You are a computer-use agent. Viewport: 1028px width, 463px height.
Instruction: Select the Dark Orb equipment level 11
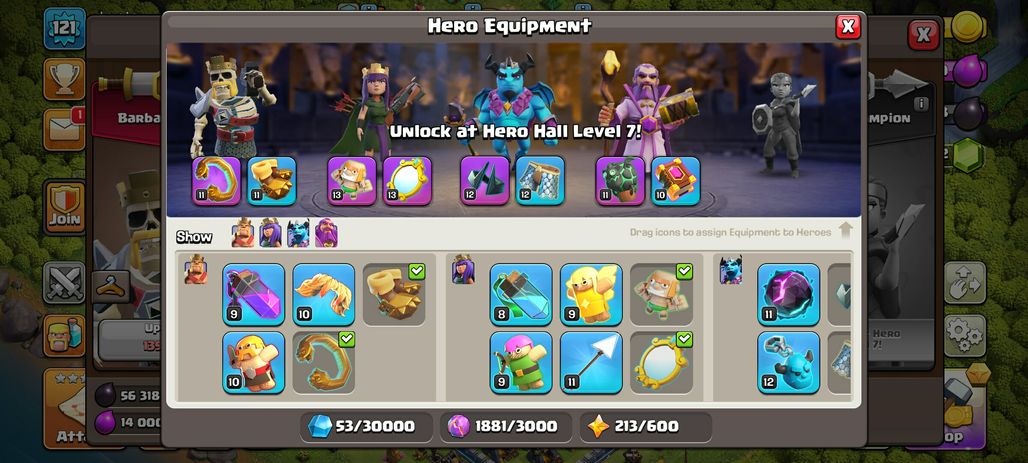point(789,294)
